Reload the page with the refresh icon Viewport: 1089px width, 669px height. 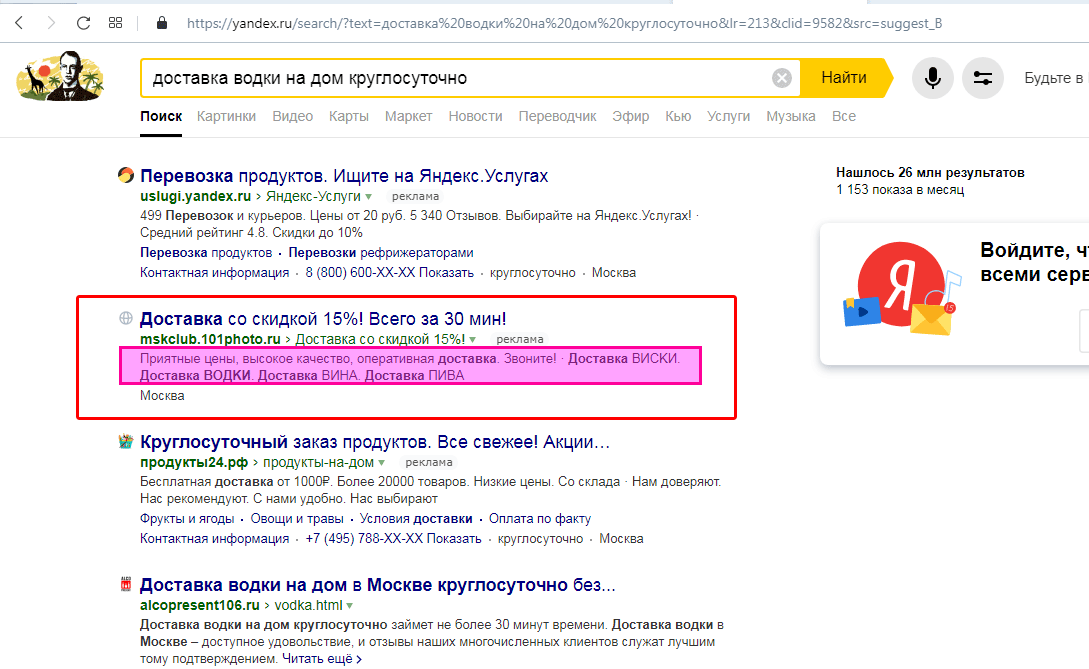coord(83,23)
